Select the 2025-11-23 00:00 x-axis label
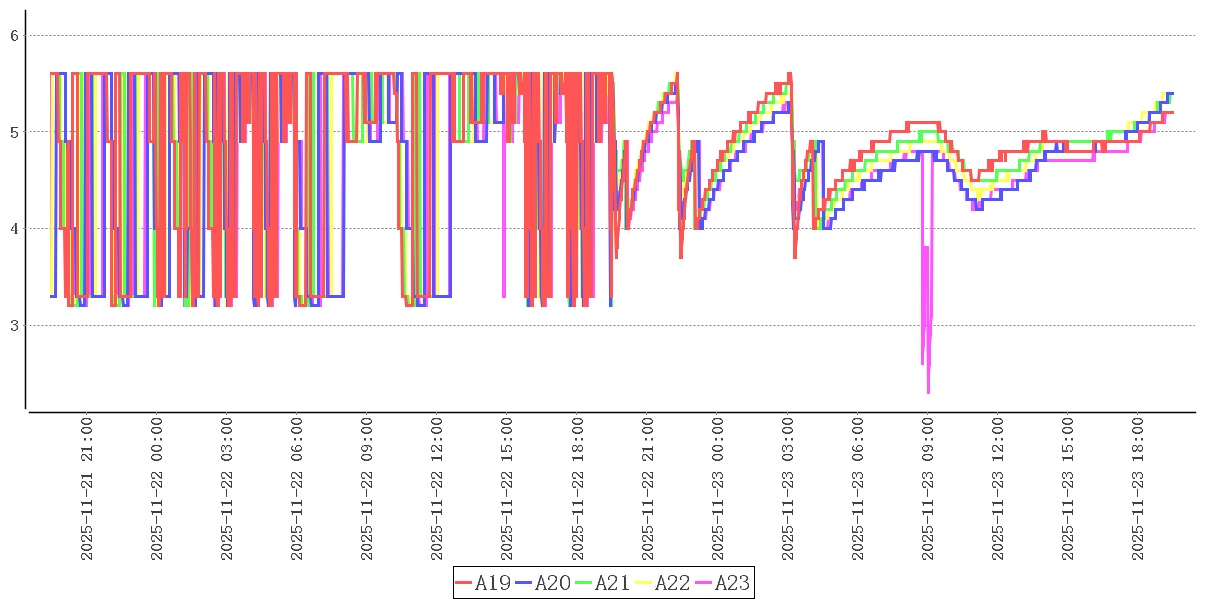This screenshot has width=1207, height=600. click(717, 489)
